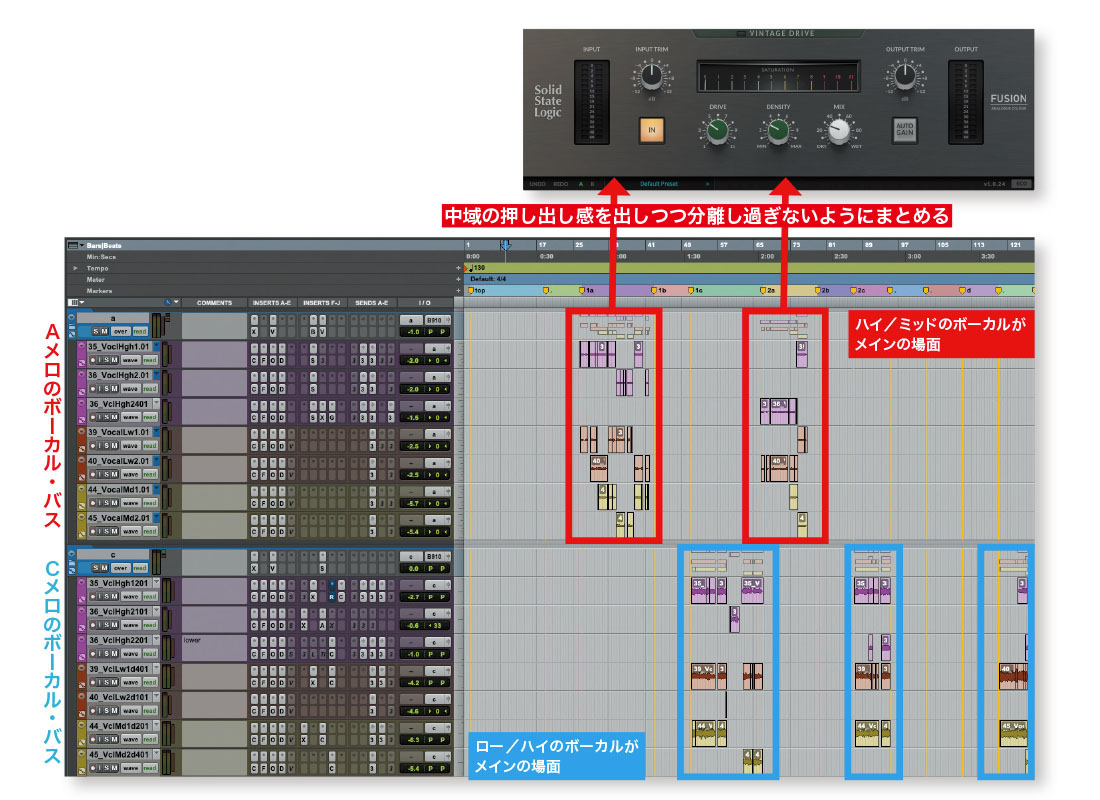Click the tempo 130 event in Tempo ruler
This screenshot has height=800, width=1100.
pos(476,267)
